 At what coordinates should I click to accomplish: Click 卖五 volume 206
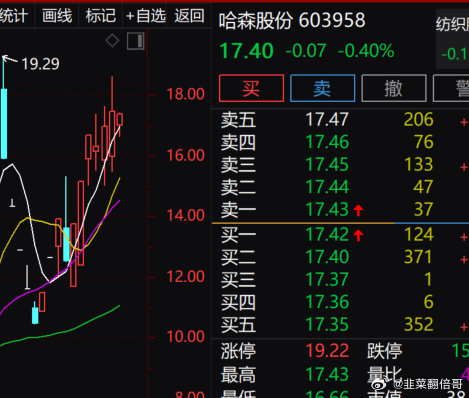click(x=419, y=119)
